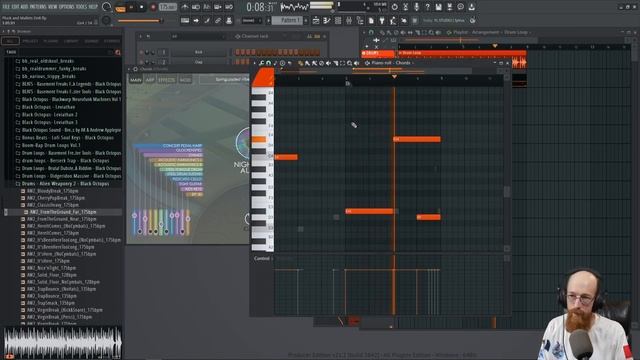This screenshot has width=640, height=360.
Task: Open the TOOLS menu
Action: (x=82, y=7)
